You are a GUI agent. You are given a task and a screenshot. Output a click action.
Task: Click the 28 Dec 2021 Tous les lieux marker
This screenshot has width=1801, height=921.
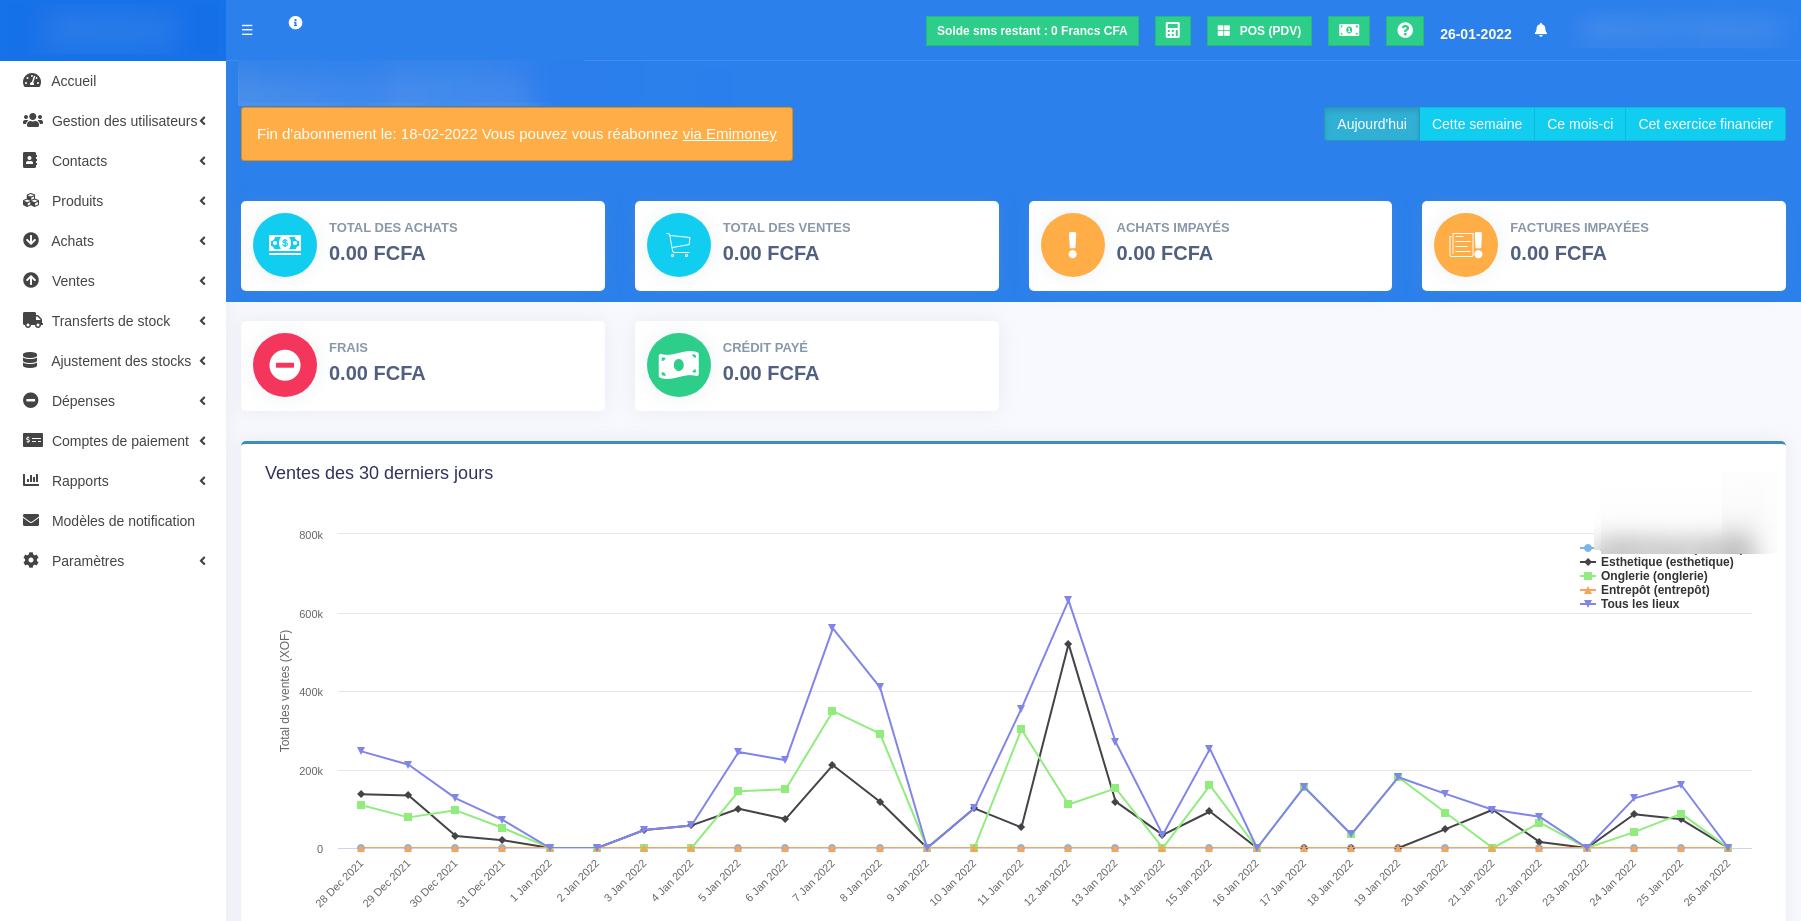(x=361, y=751)
